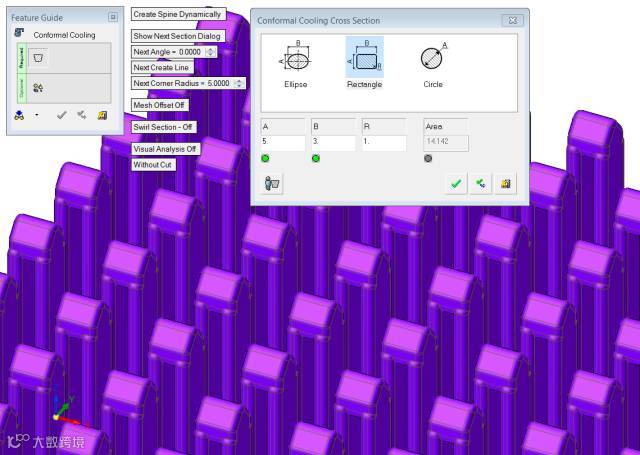Click the required step cross-section icon in Feature Guide
Viewport: 640px width, 455px height.
[x=38, y=58]
